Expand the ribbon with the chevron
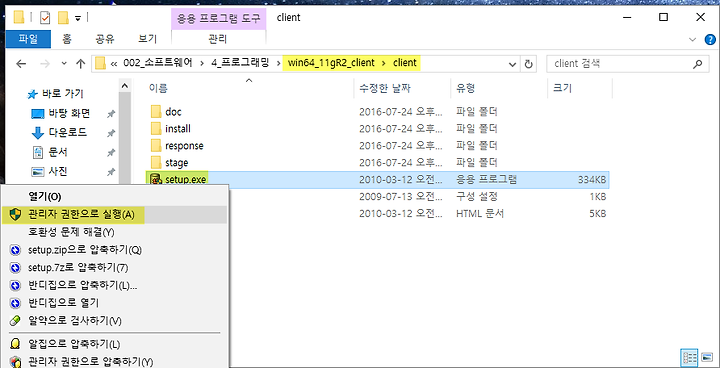 693,40
